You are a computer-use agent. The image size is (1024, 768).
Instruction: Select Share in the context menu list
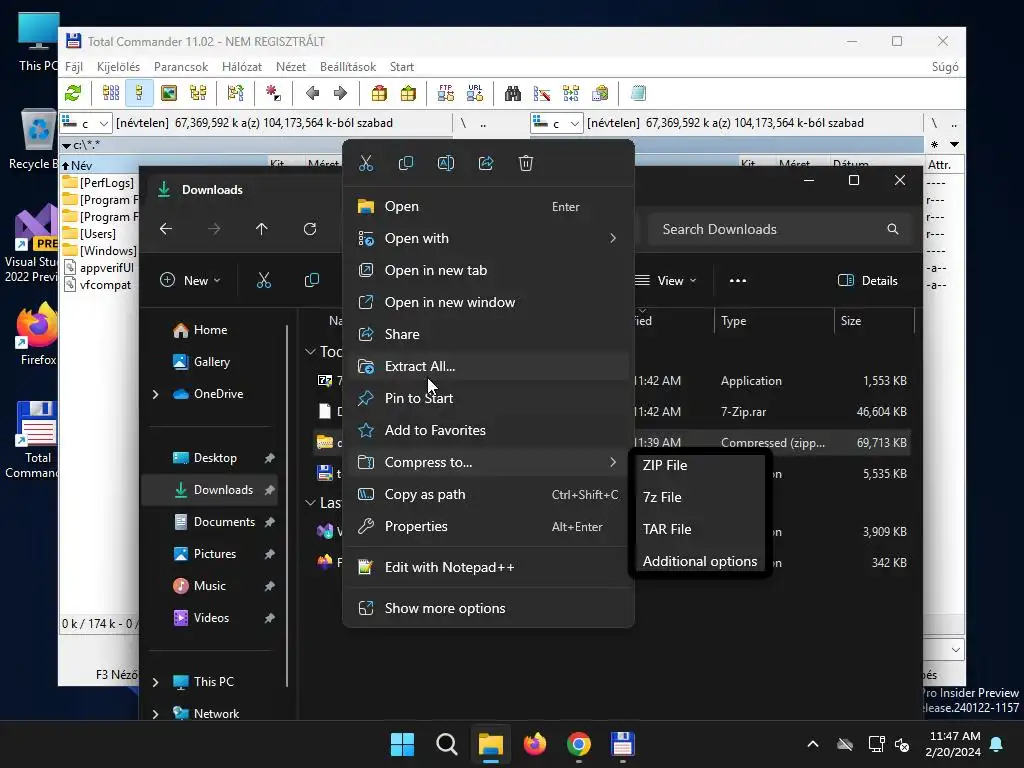pyautogui.click(x=488, y=334)
